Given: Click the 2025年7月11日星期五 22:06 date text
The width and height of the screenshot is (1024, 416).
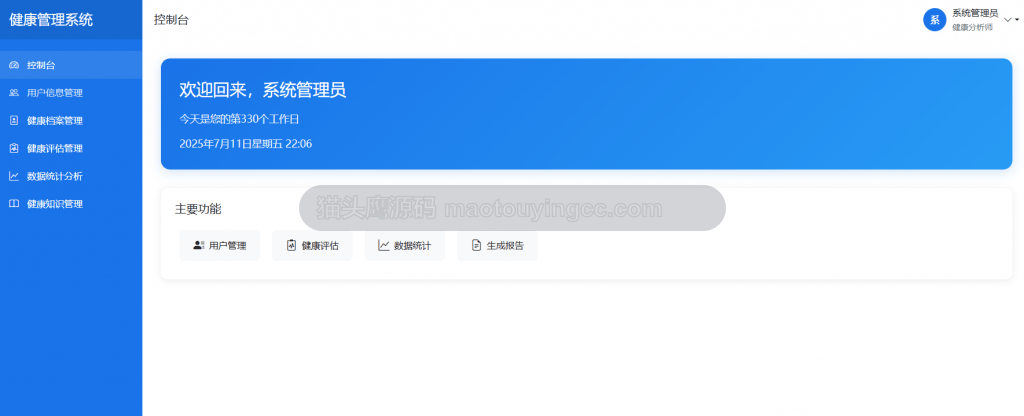Looking at the screenshot, I should point(246,144).
